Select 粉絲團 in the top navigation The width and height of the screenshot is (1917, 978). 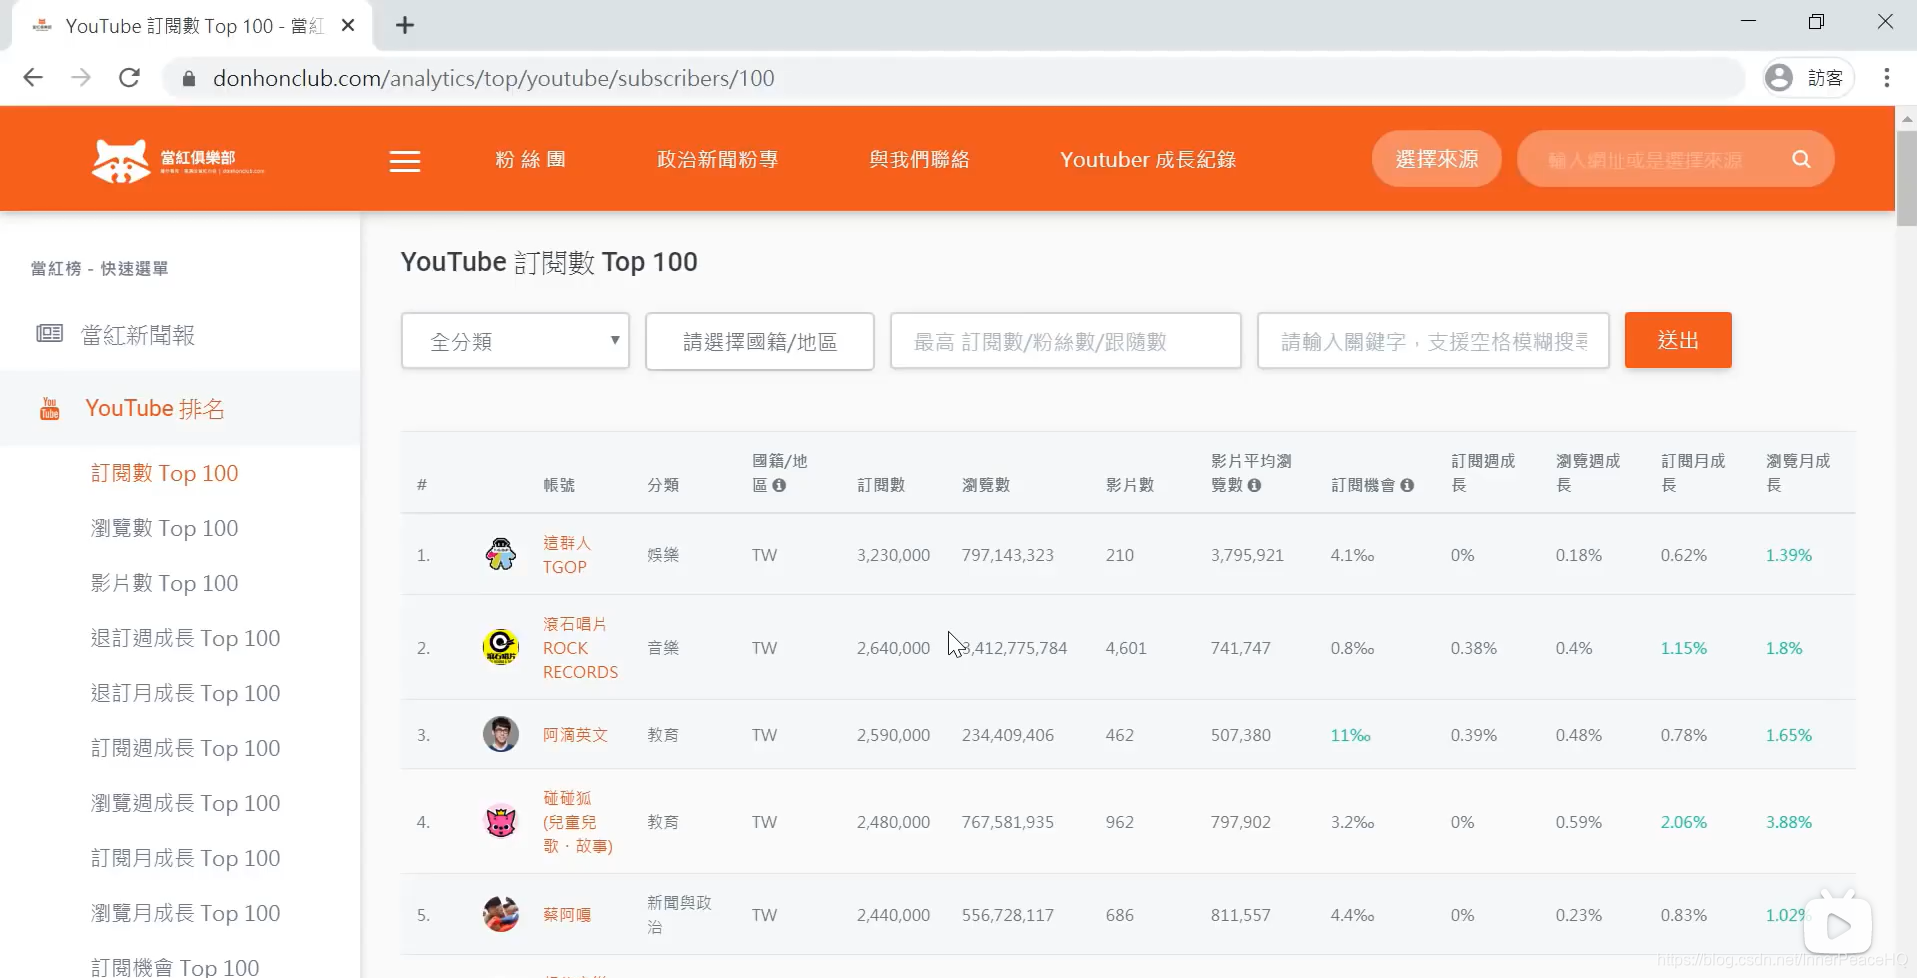[x=529, y=158]
